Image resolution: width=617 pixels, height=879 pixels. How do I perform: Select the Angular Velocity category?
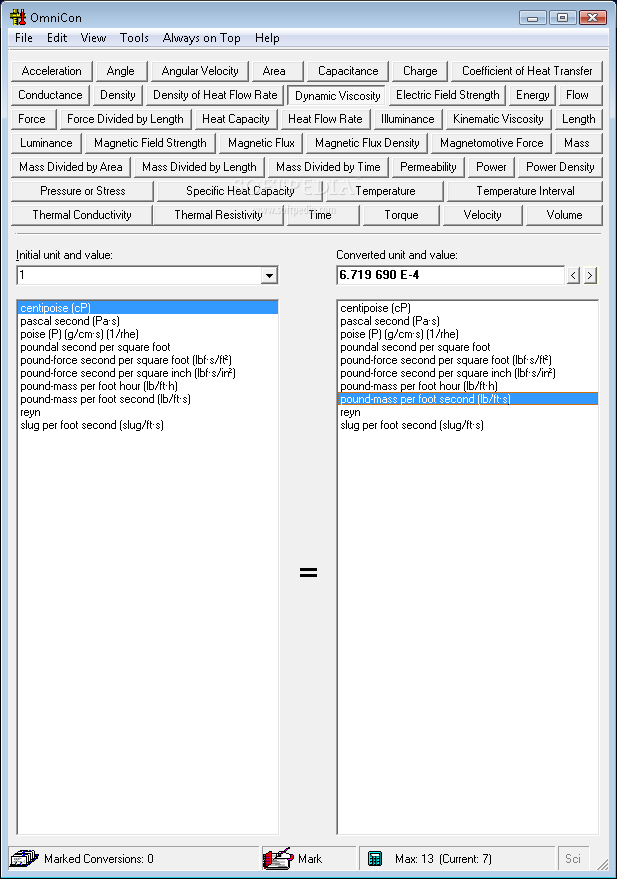point(200,71)
